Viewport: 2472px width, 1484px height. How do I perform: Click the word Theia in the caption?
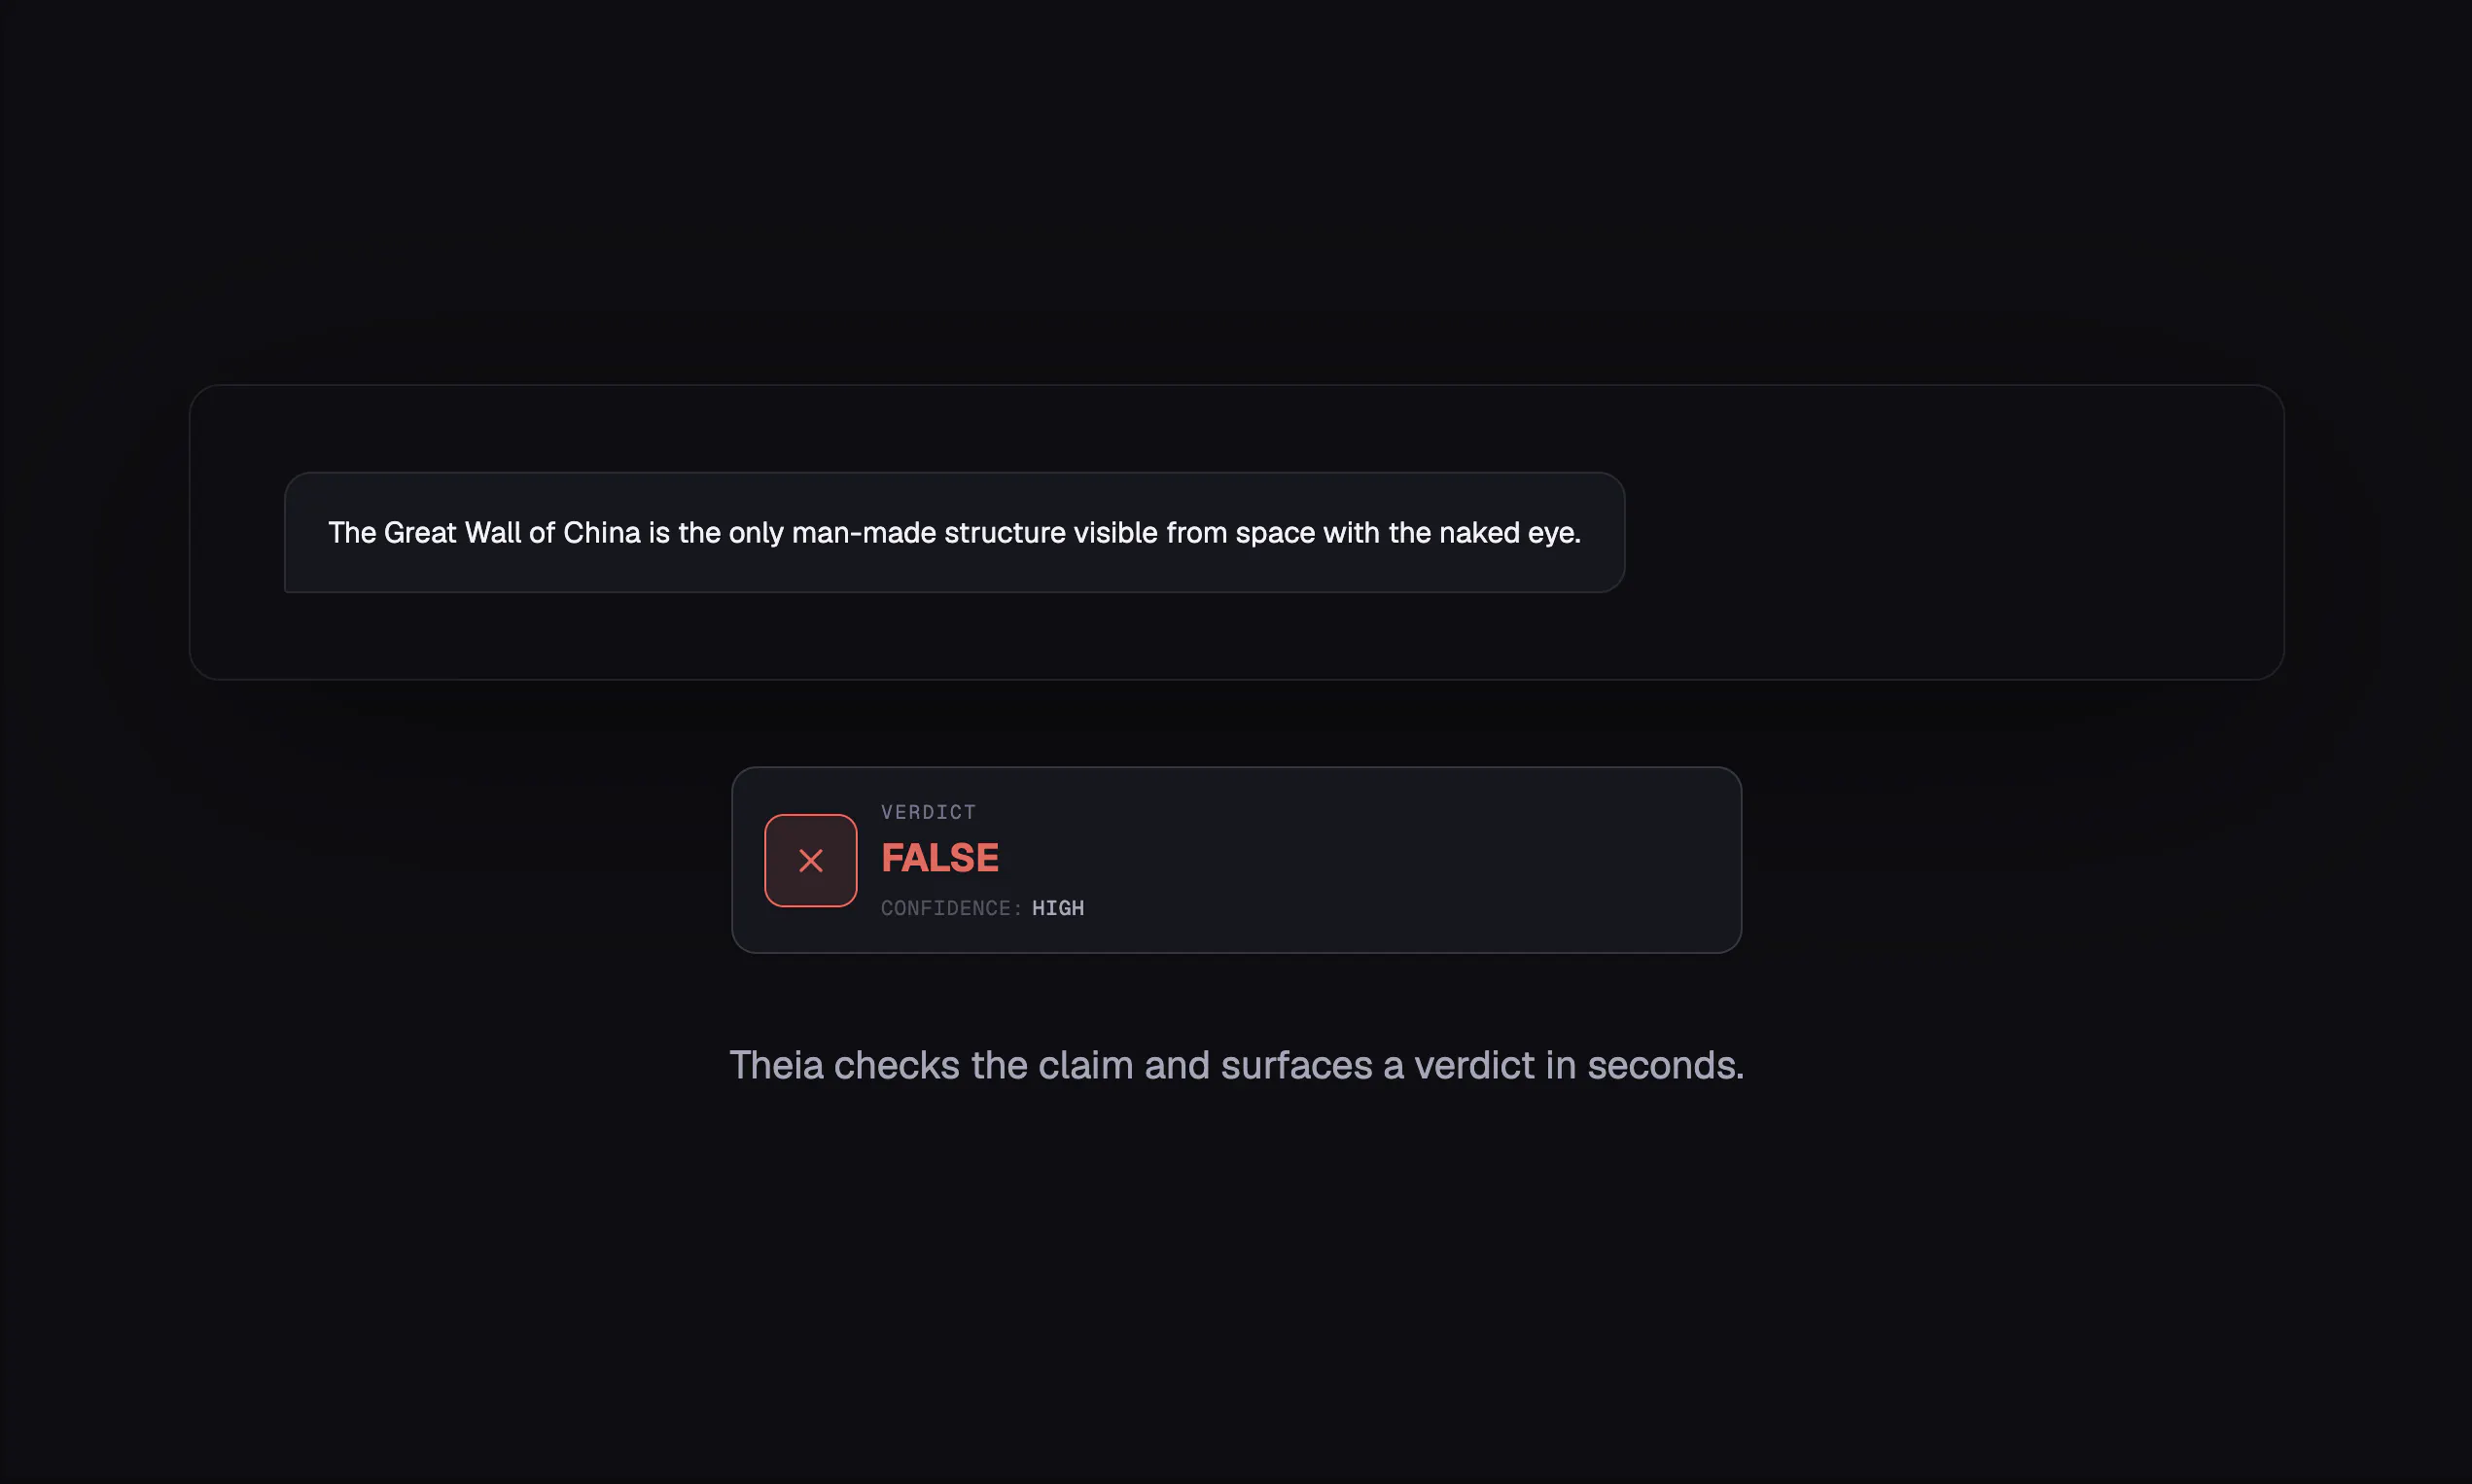776,1065
